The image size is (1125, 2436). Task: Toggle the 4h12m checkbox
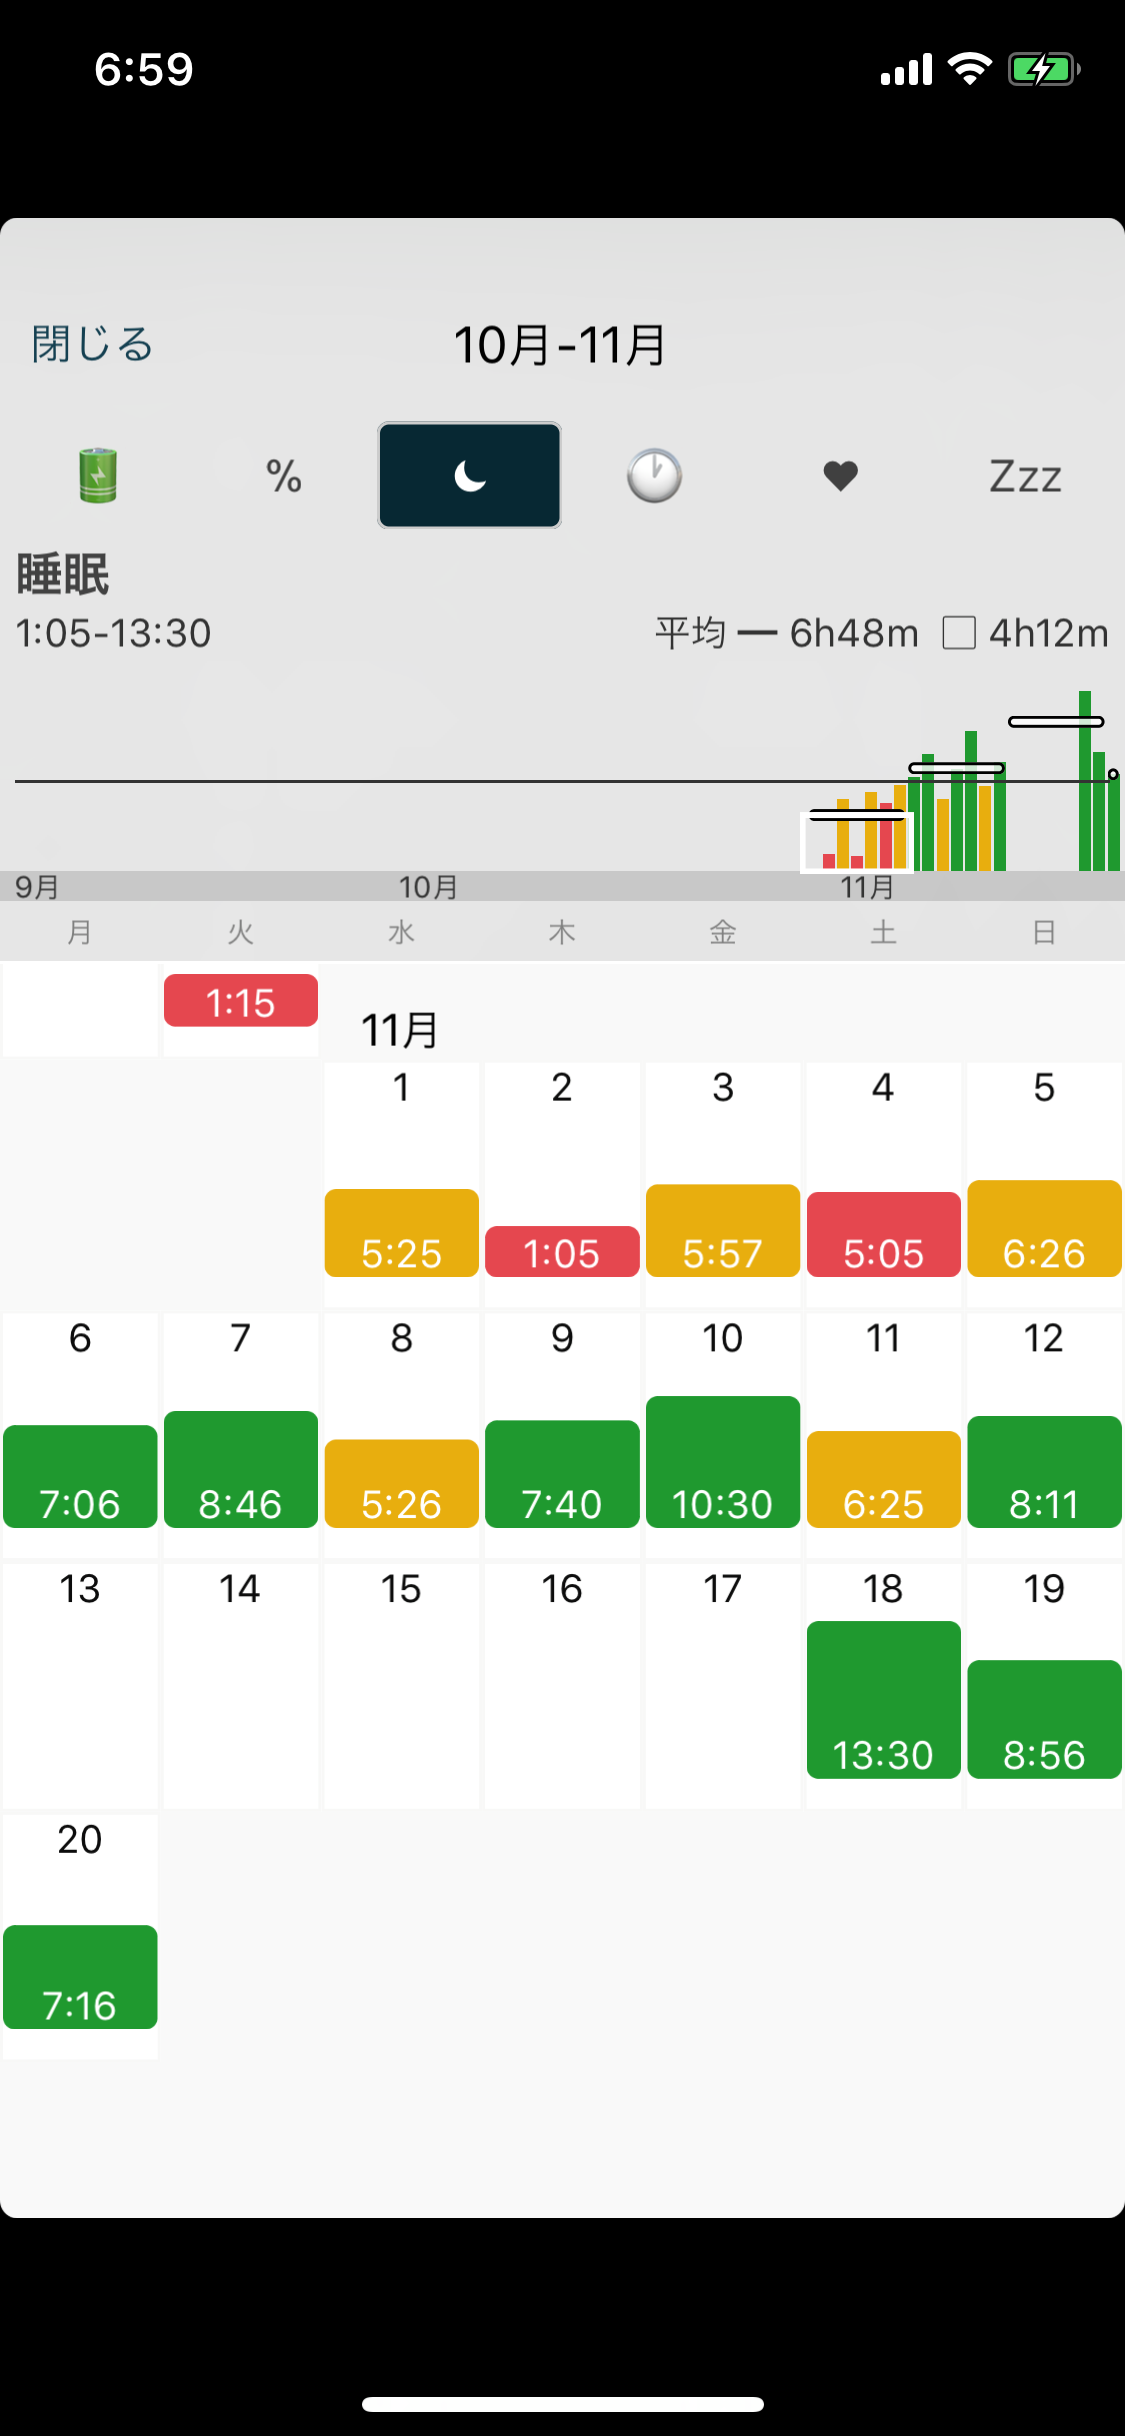pyautogui.click(x=959, y=633)
